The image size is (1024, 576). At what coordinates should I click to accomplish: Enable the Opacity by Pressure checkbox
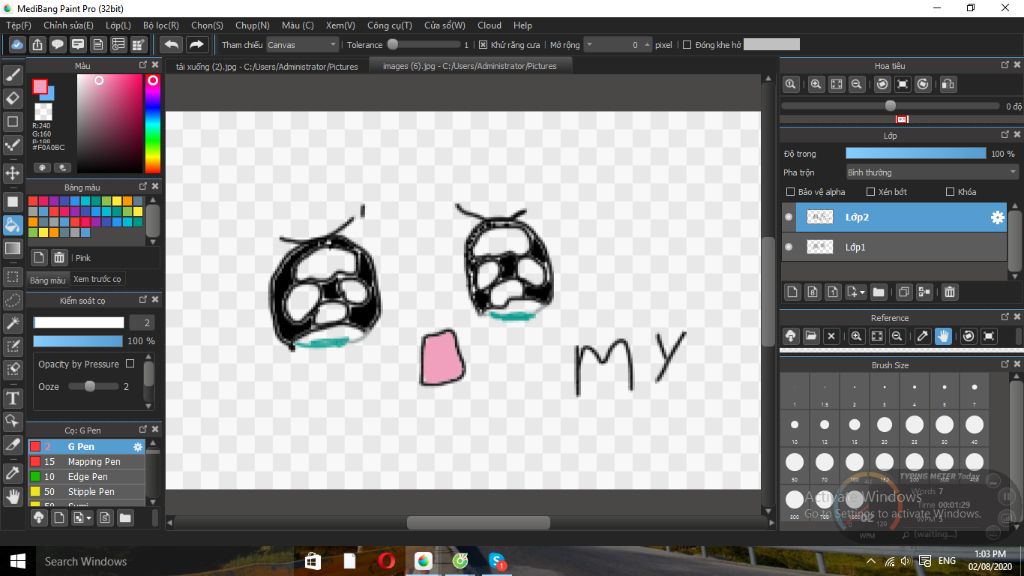[x=130, y=364]
